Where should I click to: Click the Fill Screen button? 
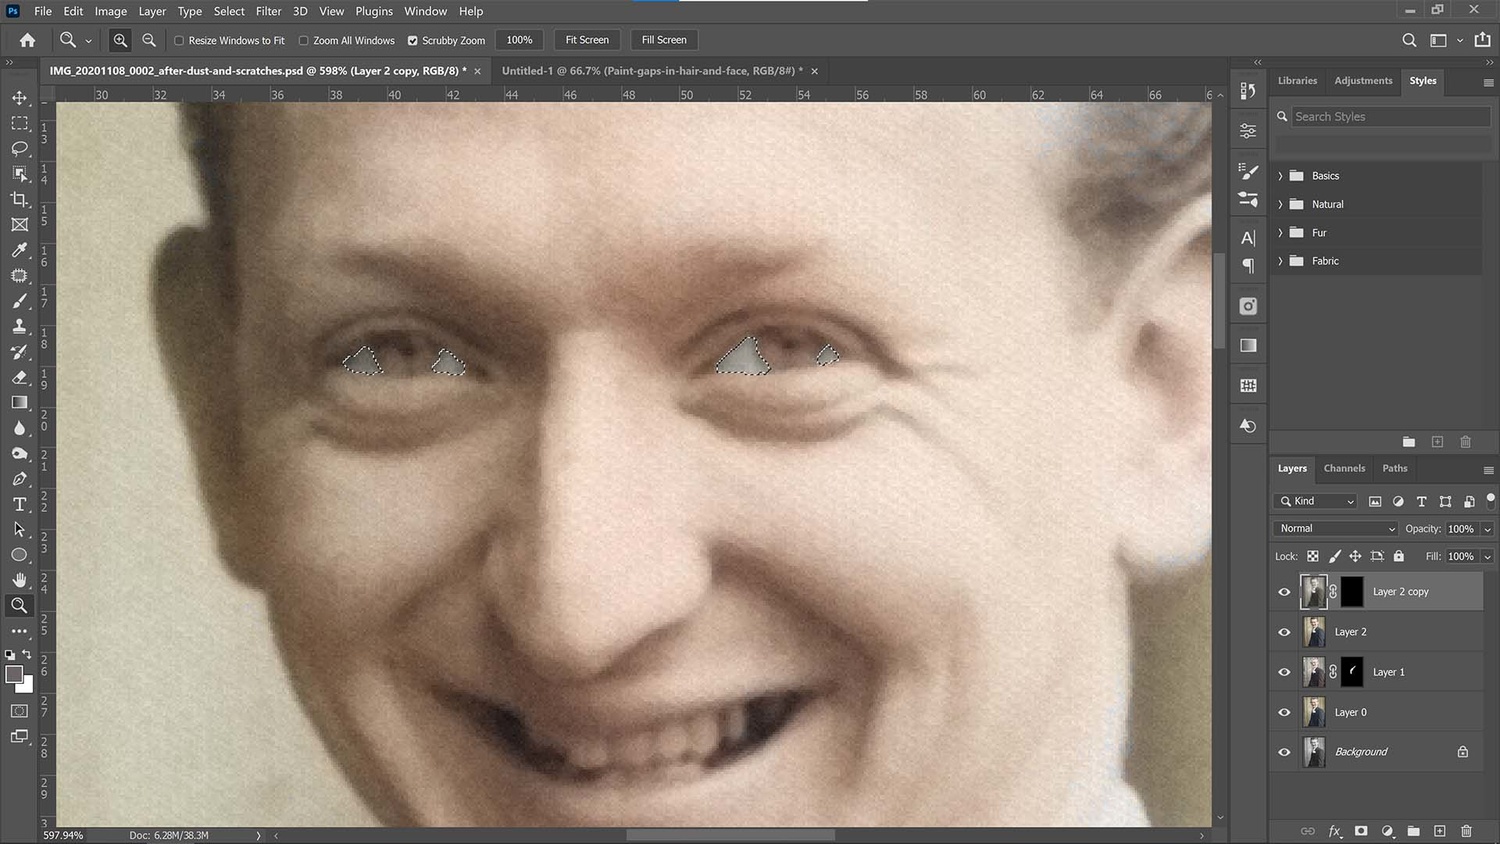coord(663,40)
